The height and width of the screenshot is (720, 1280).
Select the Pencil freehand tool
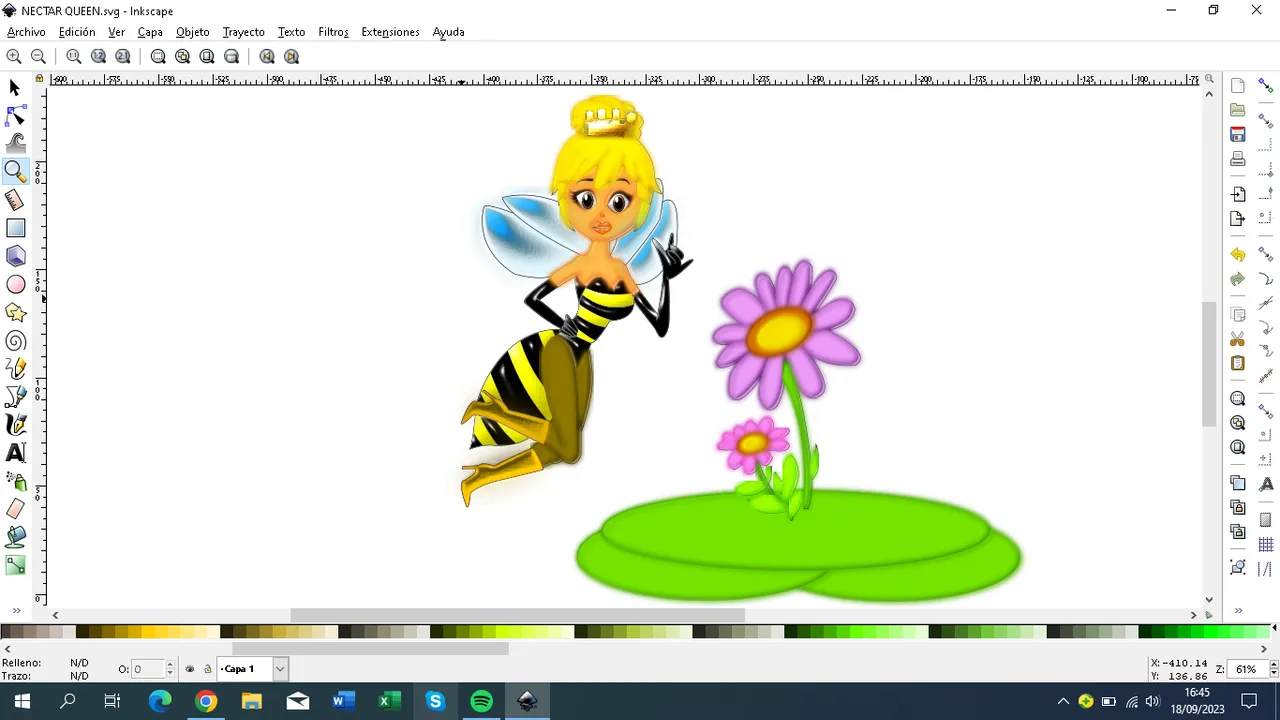click(15, 369)
